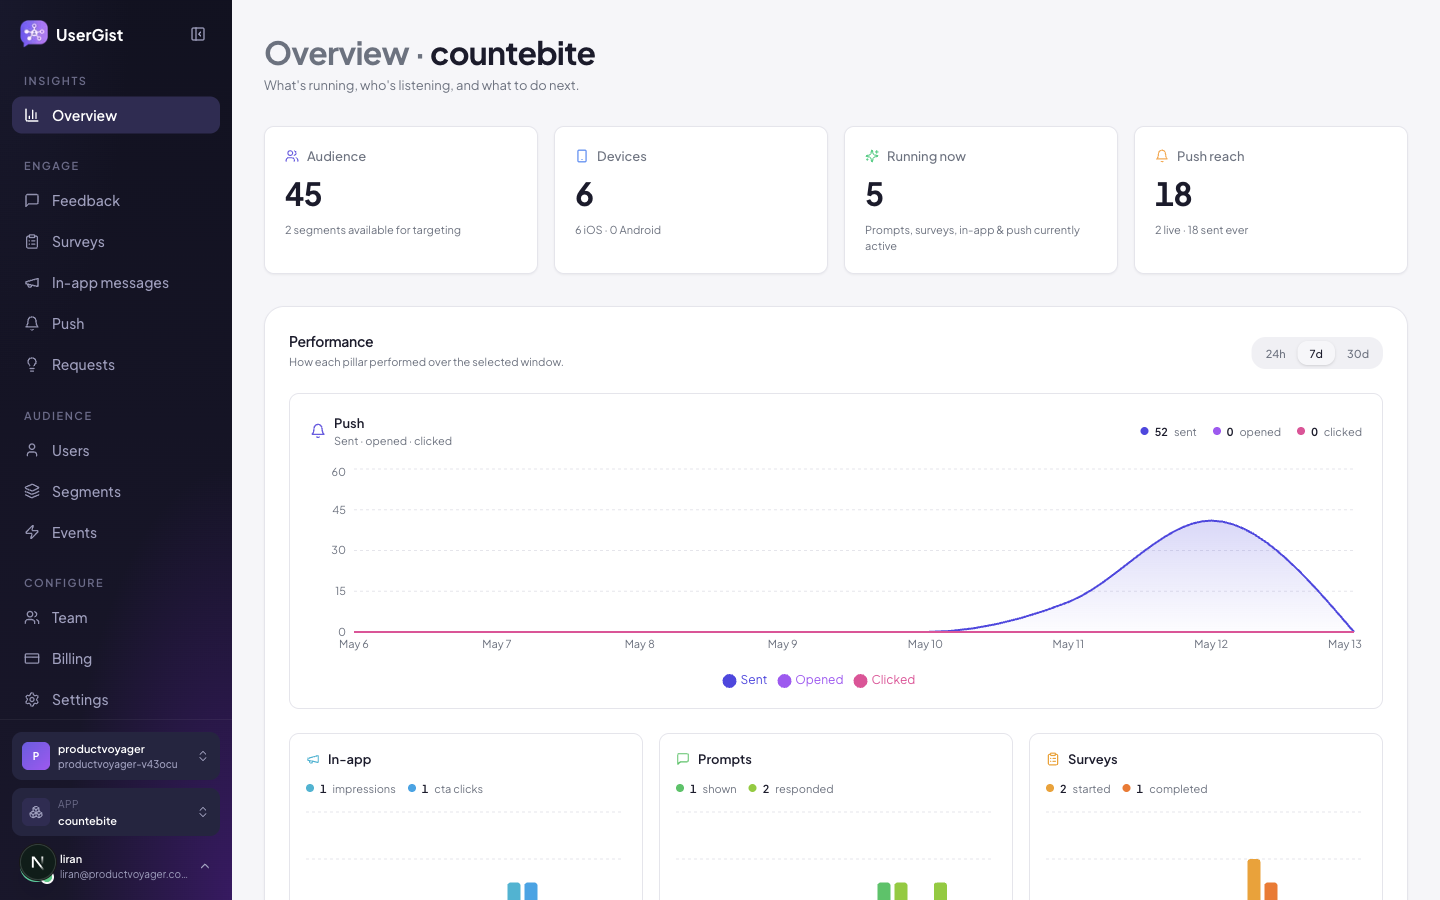This screenshot has width=1440, height=900.
Task: Click the Devices card phone icon
Action: 582,156
